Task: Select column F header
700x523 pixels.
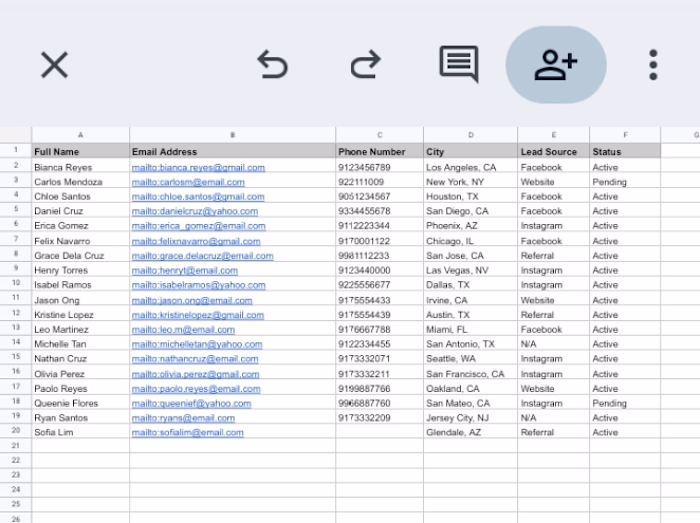Action: coord(625,135)
